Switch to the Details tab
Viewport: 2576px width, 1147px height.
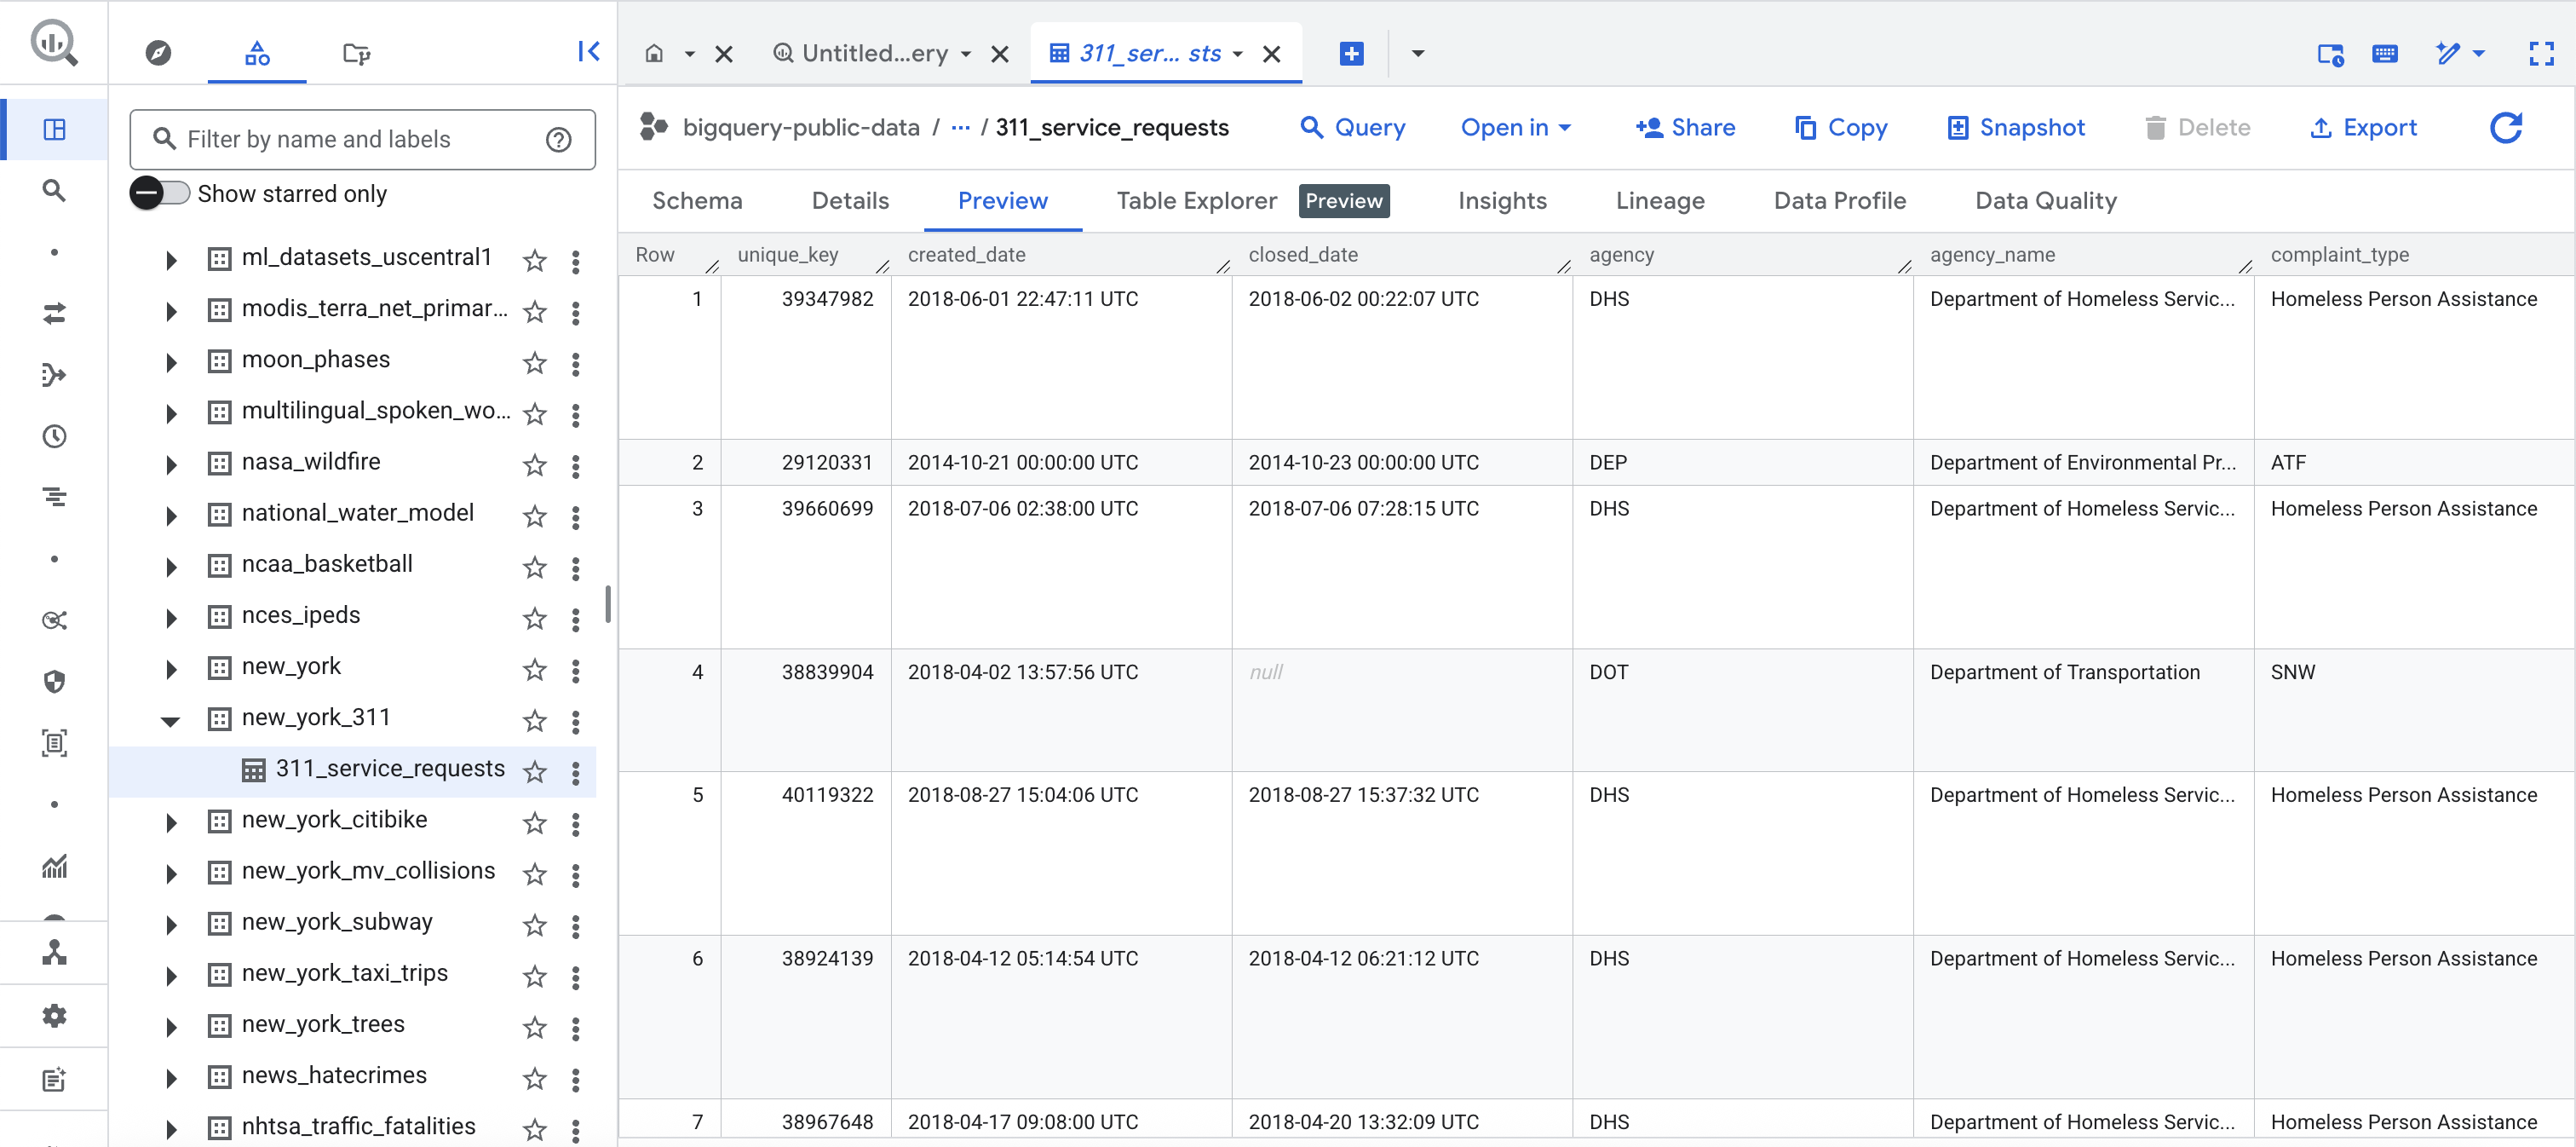coord(850,201)
